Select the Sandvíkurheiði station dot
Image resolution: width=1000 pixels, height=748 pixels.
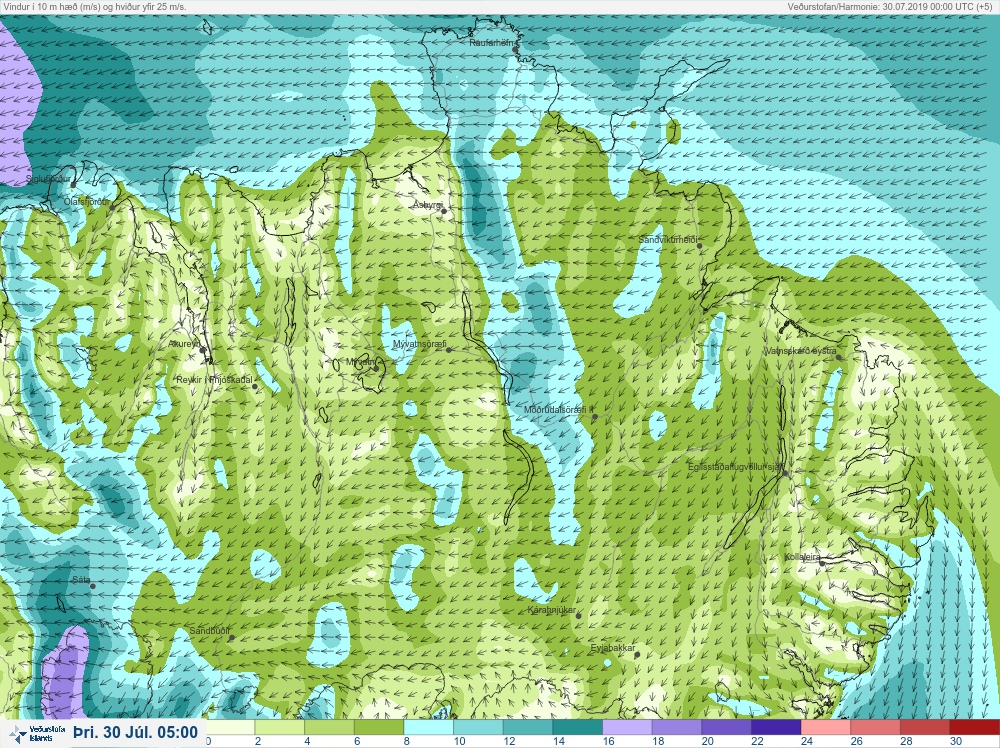pyautogui.click(x=699, y=246)
